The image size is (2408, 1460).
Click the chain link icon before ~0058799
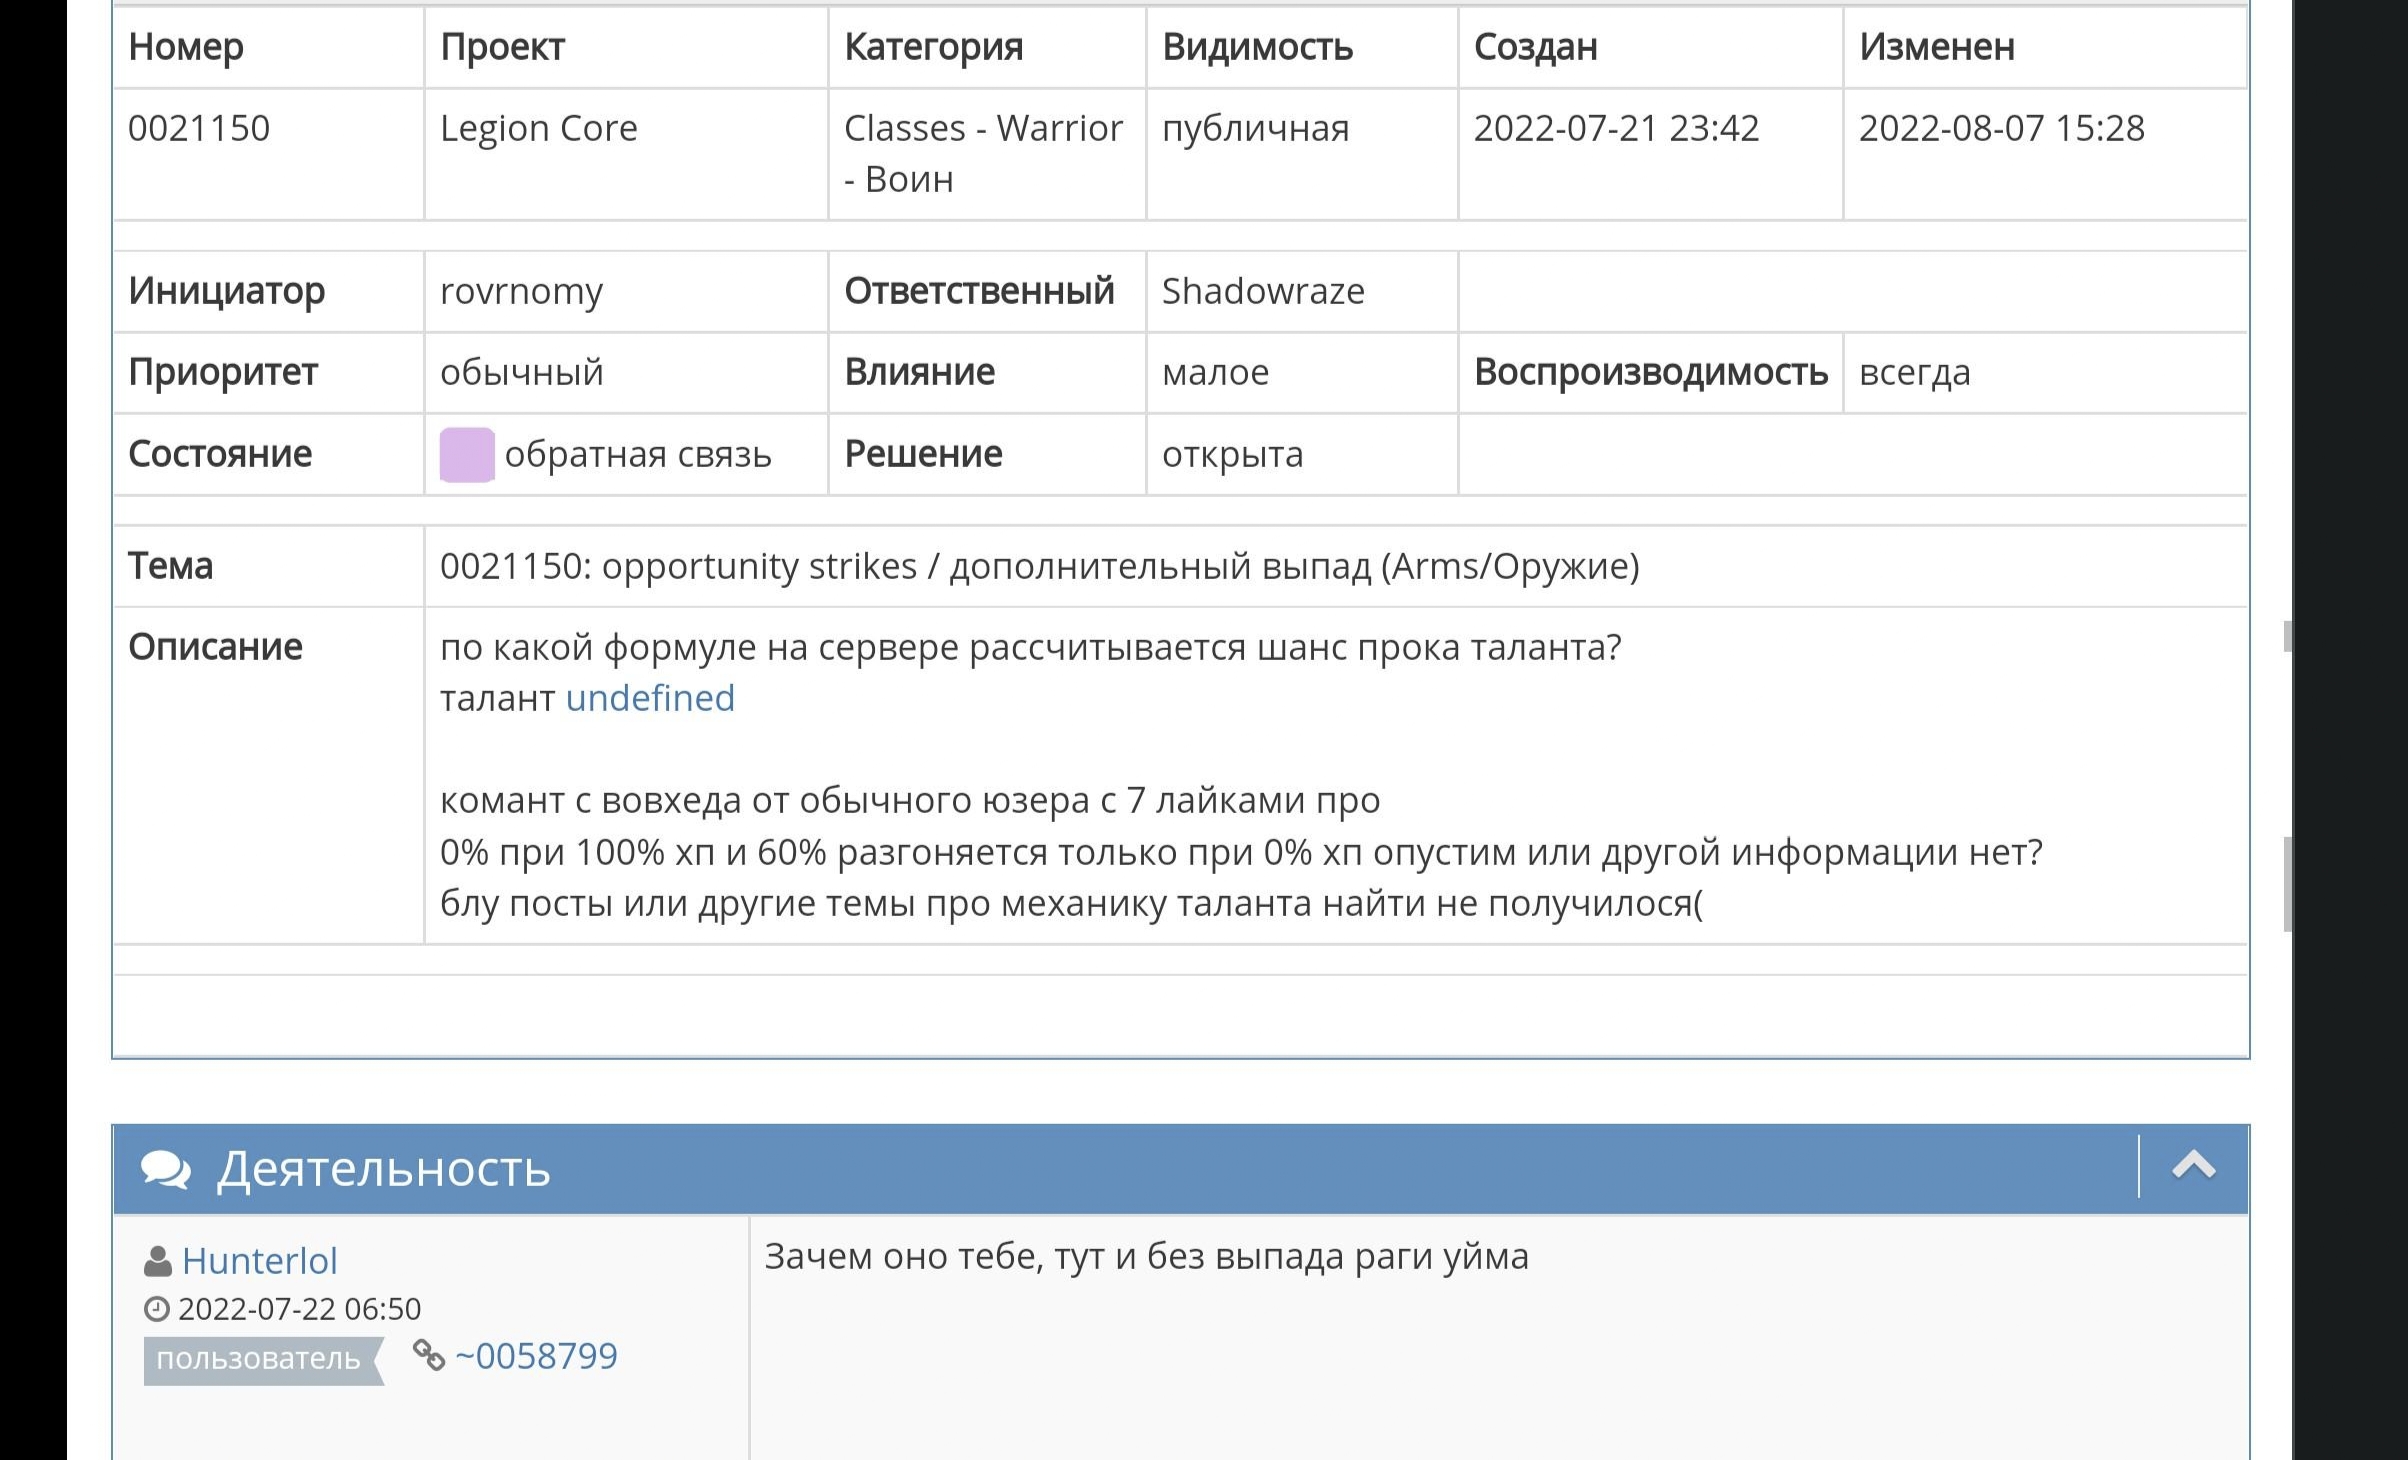[x=429, y=1356]
